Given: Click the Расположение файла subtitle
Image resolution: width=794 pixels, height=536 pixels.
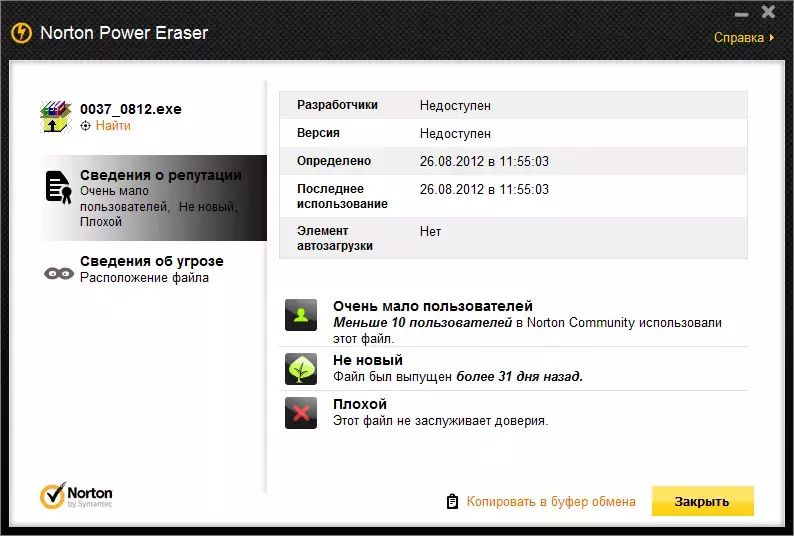Looking at the screenshot, I should [x=144, y=278].
